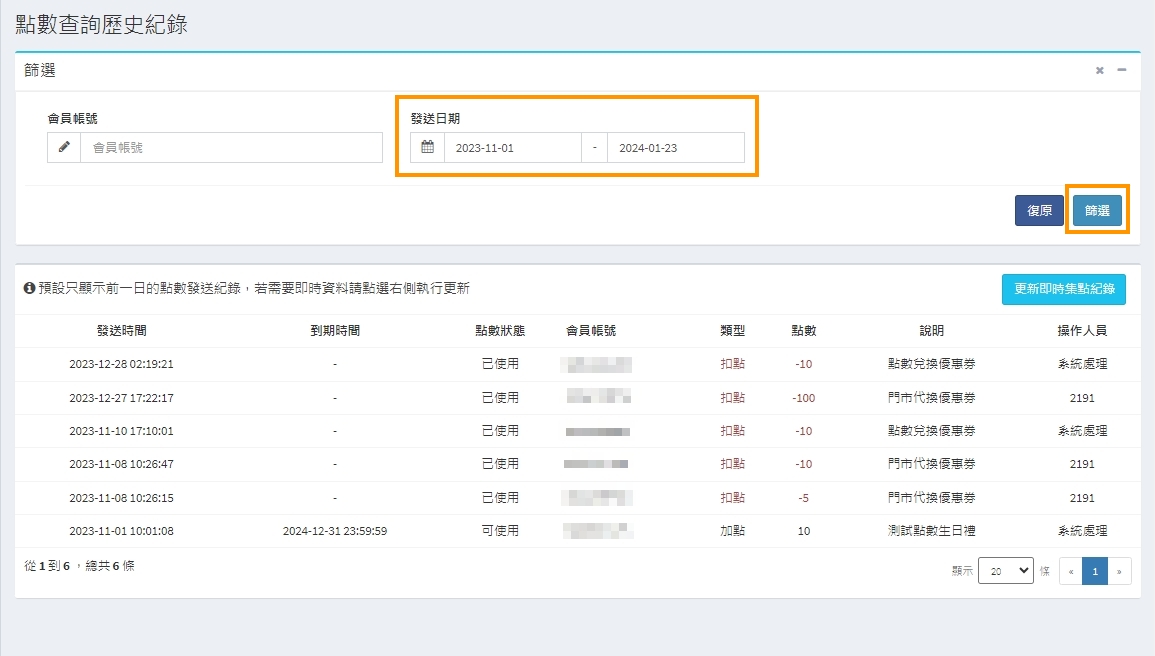Go to previous page with « arrow
1155x656 pixels.
pos(1071,571)
